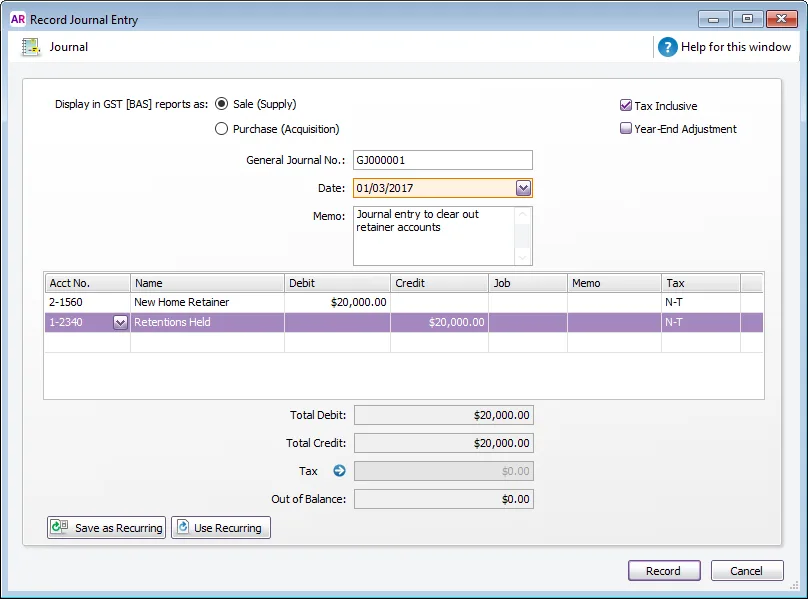Image resolution: width=808 pixels, height=599 pixels.
Task: Click the Name column header
Action: [x=207, y=283]
